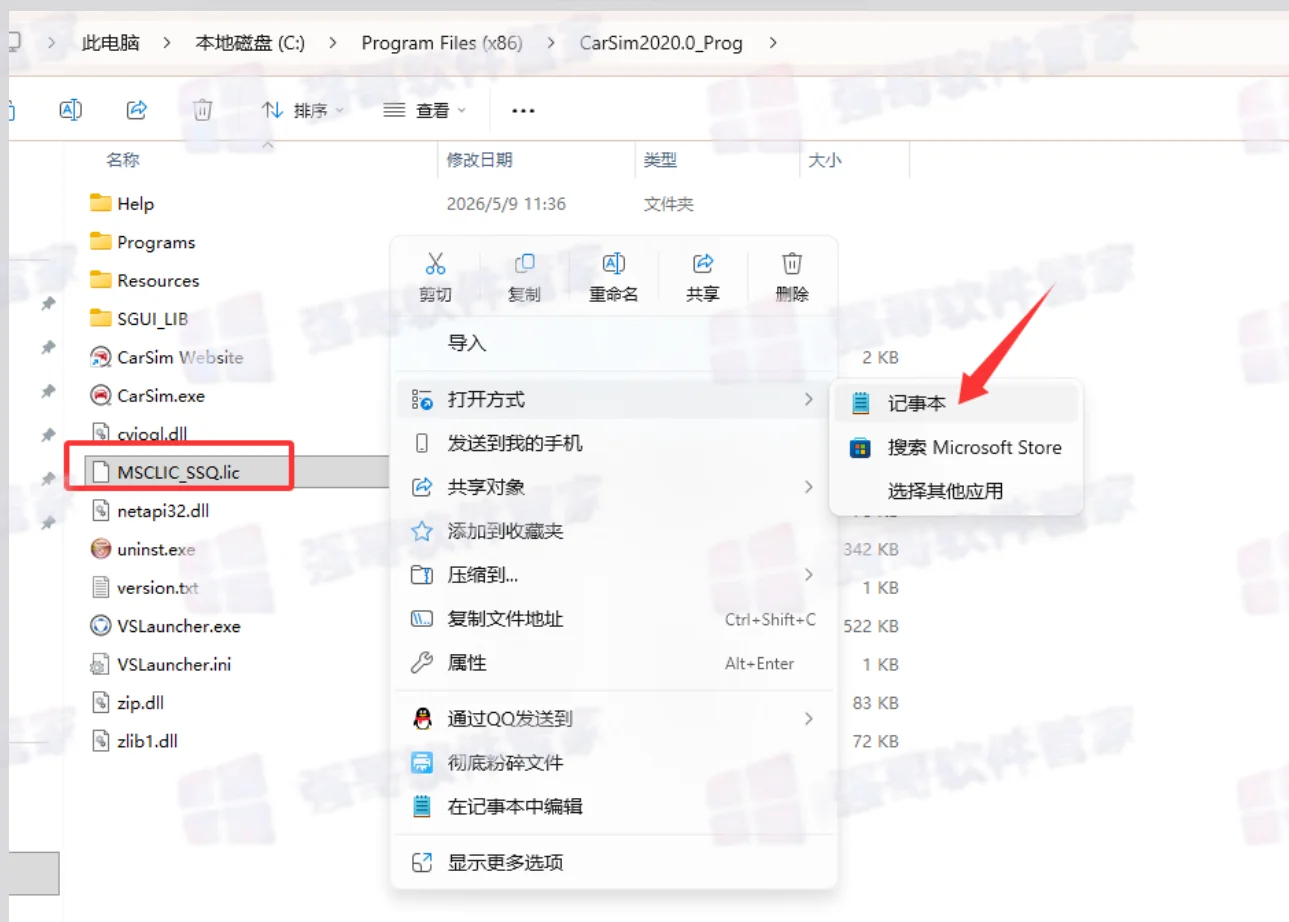Viewport: 1289px width, 922px height.
Task: Expand the 打开方式 submenu arrow
Action: click(x=808, y=399)
